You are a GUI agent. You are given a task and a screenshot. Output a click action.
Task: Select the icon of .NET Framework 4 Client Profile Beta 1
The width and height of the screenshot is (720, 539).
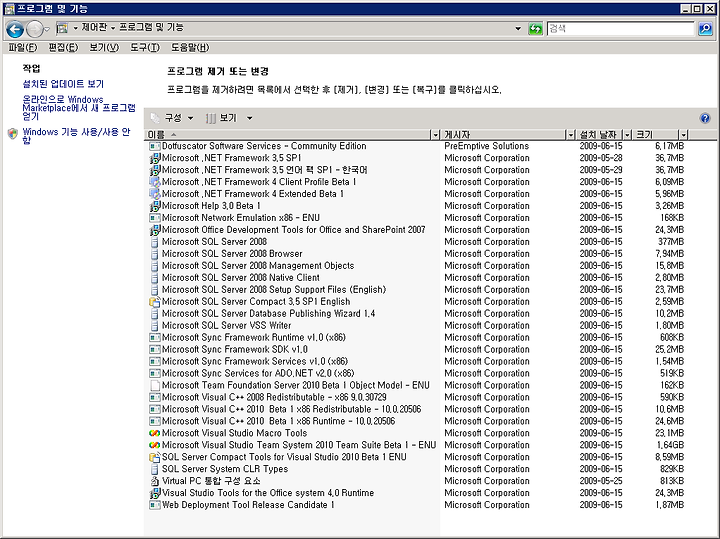tap(155, 182)
